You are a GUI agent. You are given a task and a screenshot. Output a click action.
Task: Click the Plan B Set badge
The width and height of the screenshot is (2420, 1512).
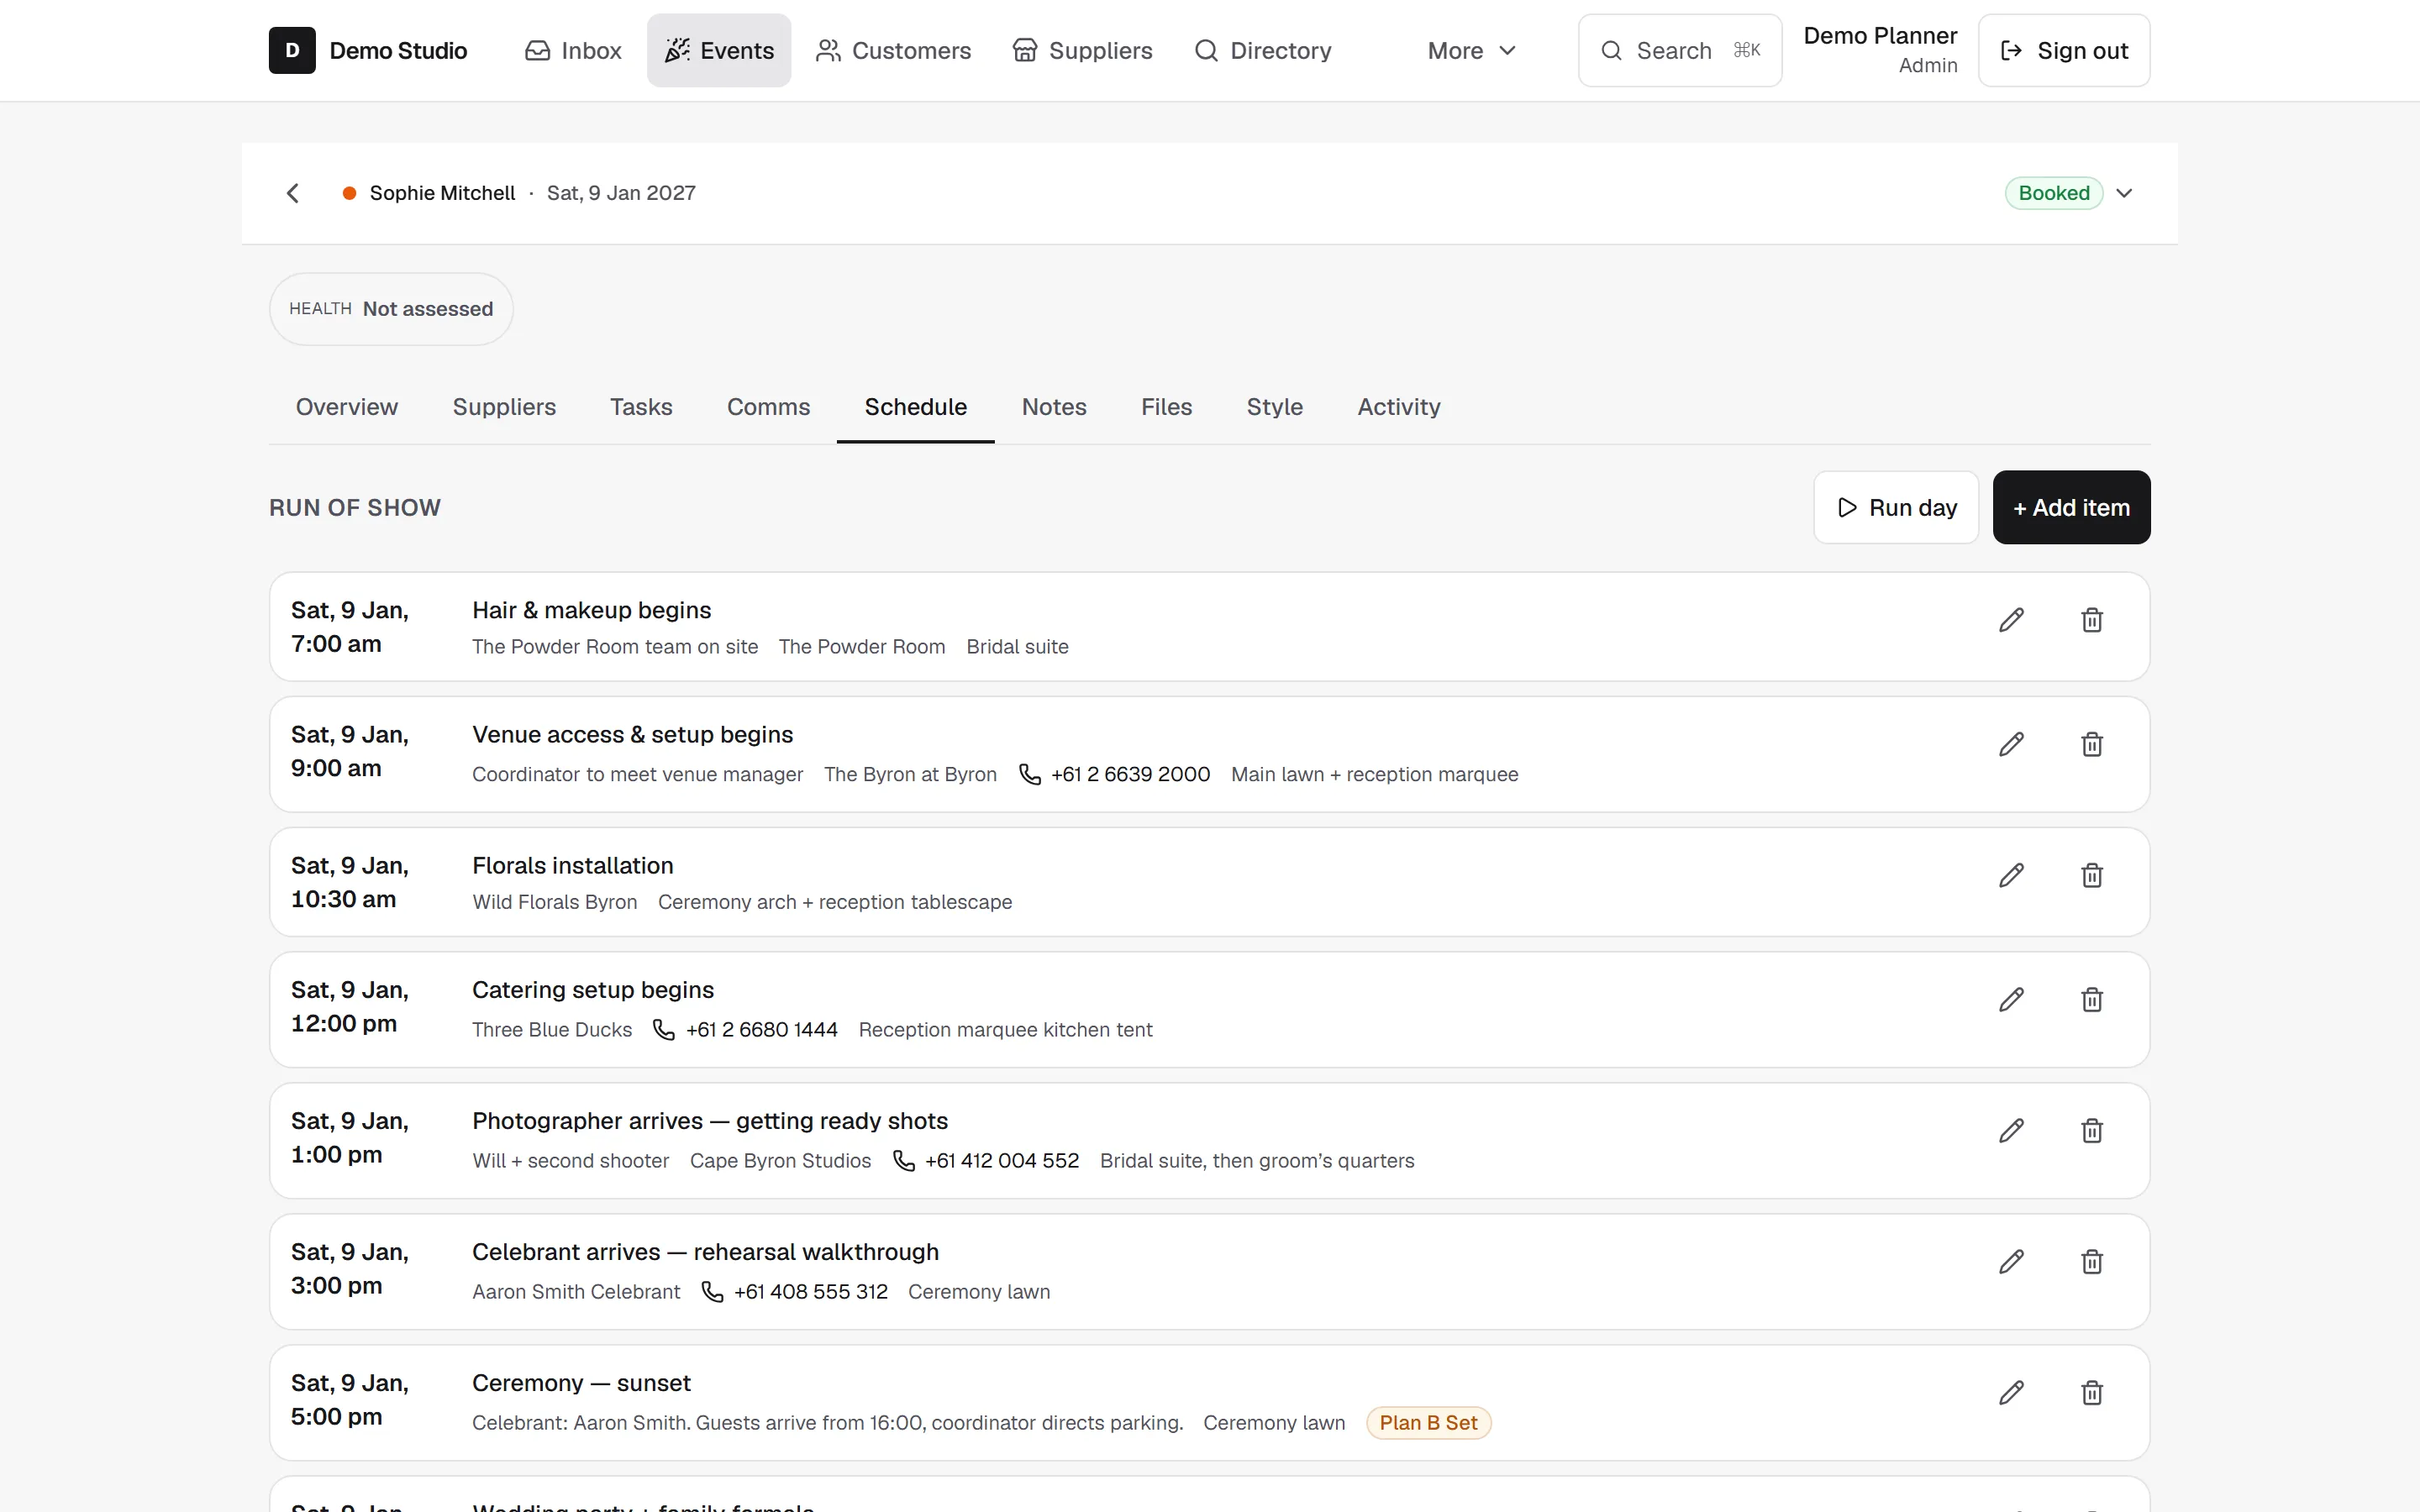point(1428,1423)
